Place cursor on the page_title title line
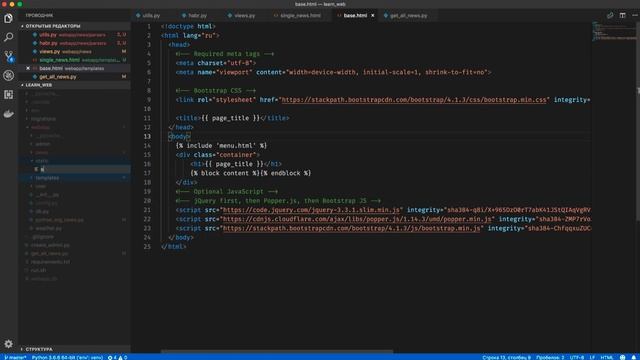640x360 pixels. (233, 118)
